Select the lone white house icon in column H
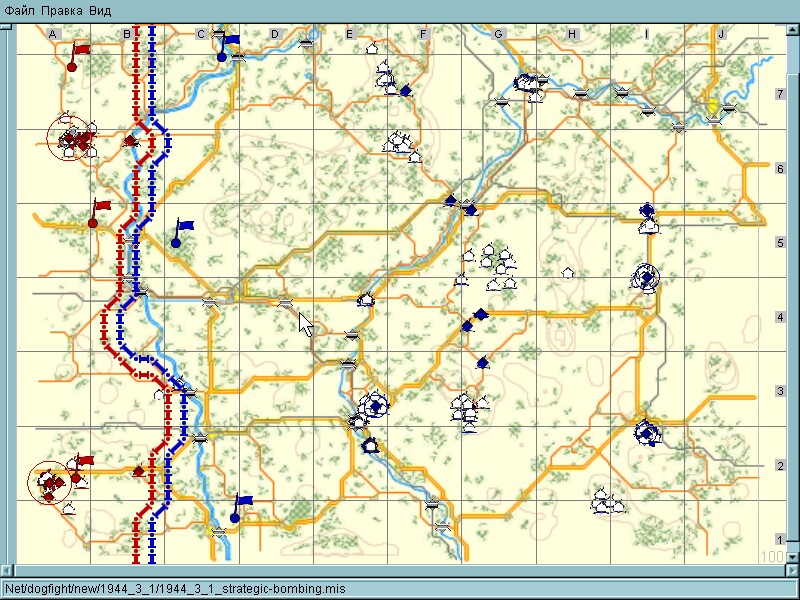This screenshot has width=800, height=600. pos(568,272)
